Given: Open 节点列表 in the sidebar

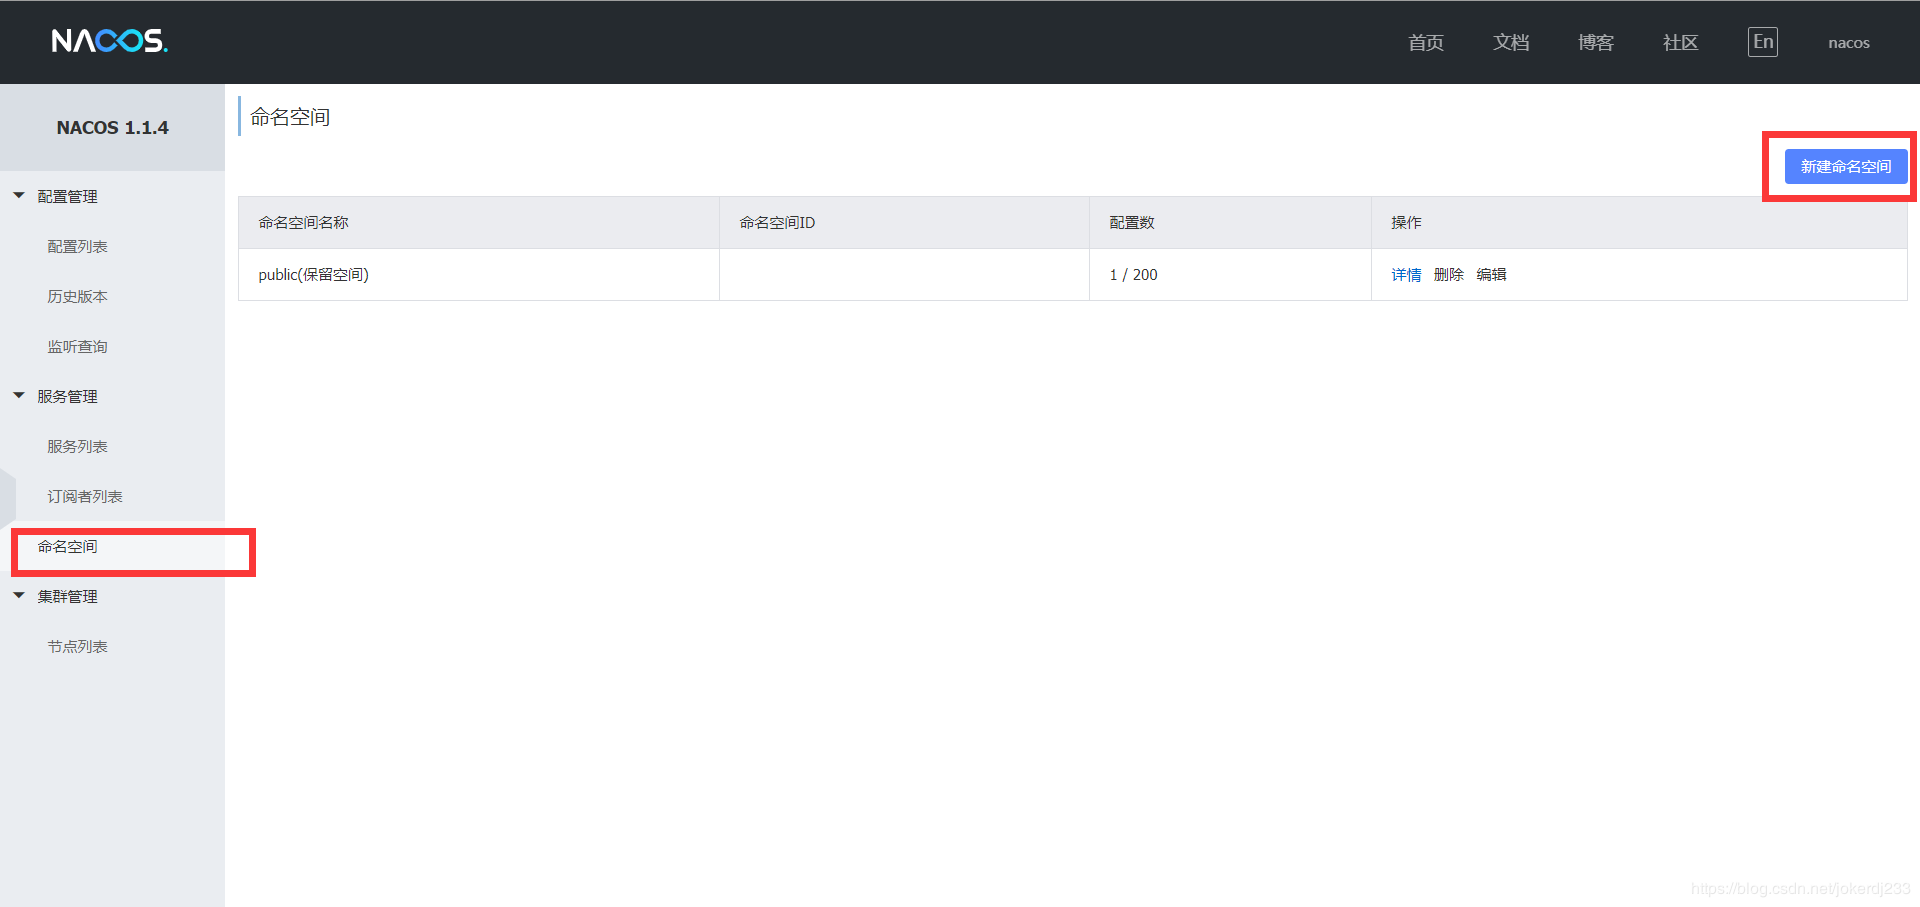Looking at the screenshot, I should tap(77, 647).
